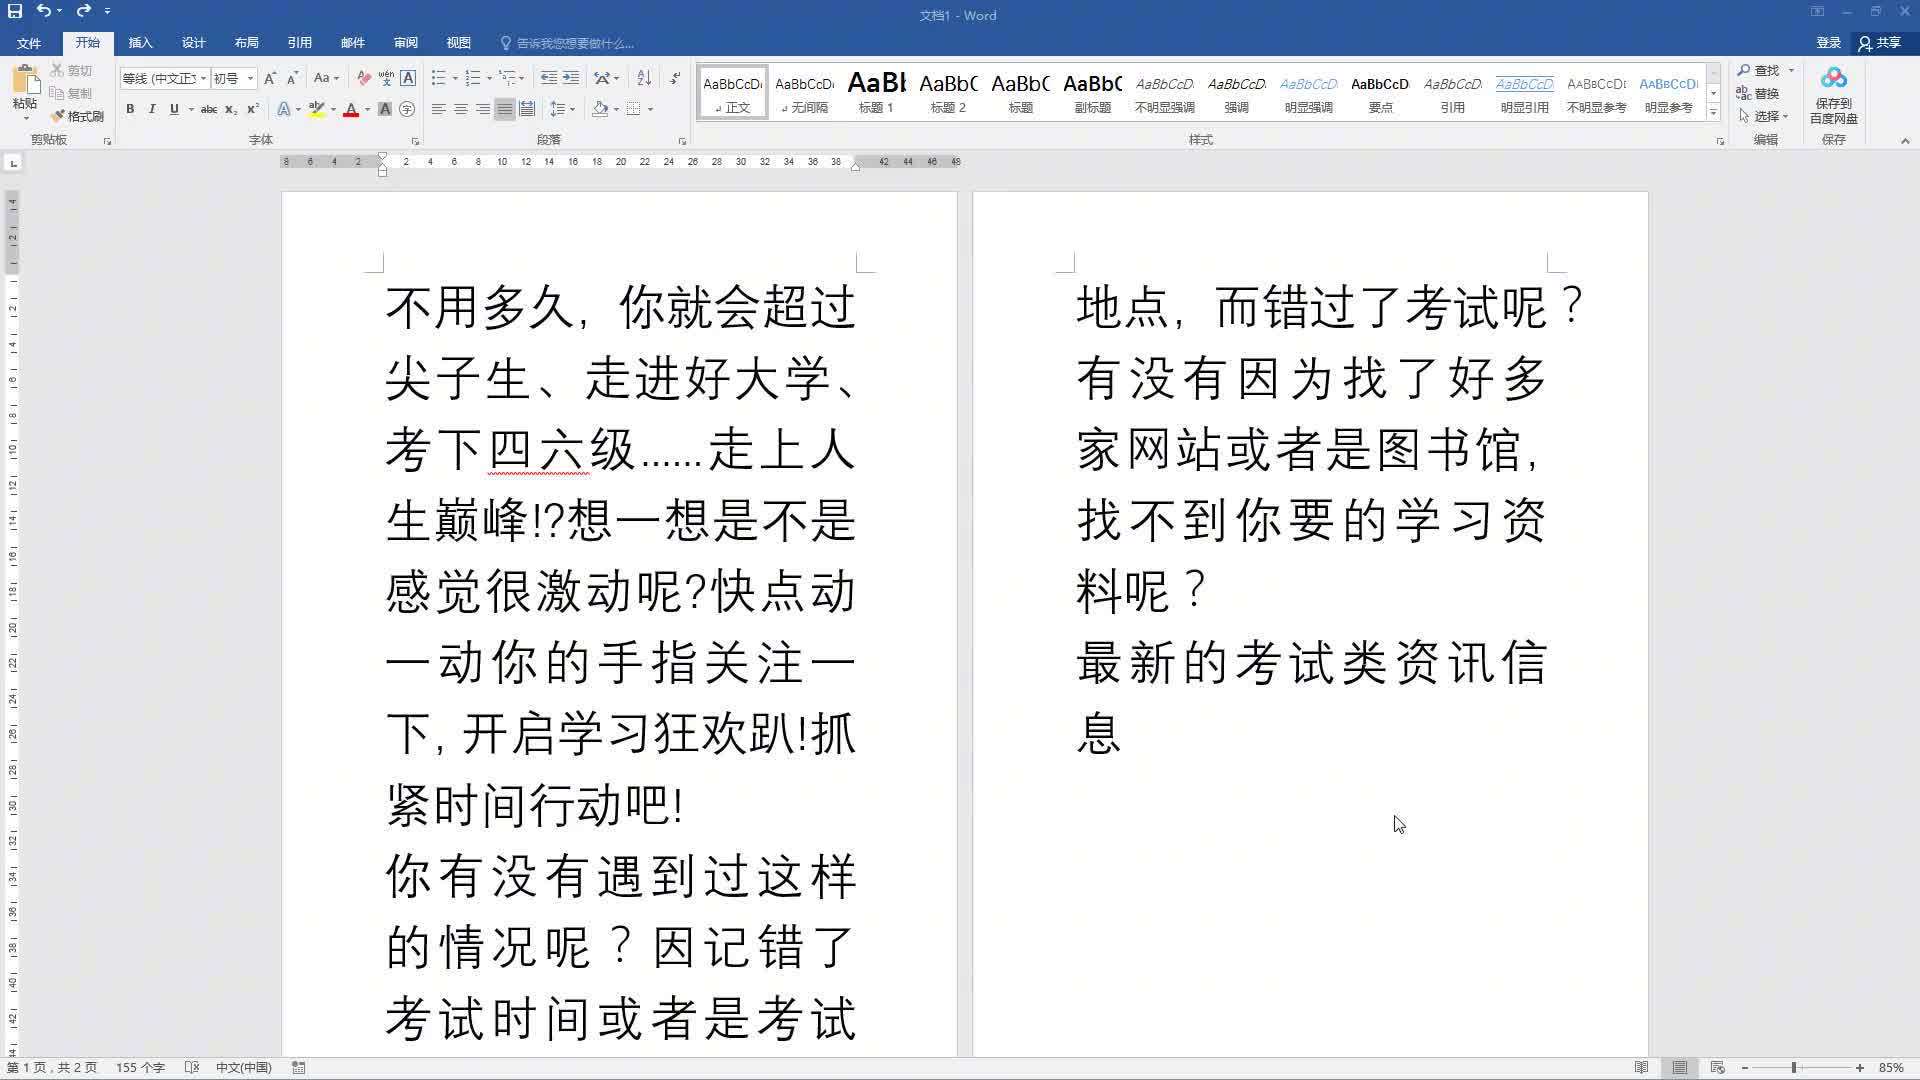1920x1080 pixels.
Task: Toggle bold formatting
Action: coord(131,109)
